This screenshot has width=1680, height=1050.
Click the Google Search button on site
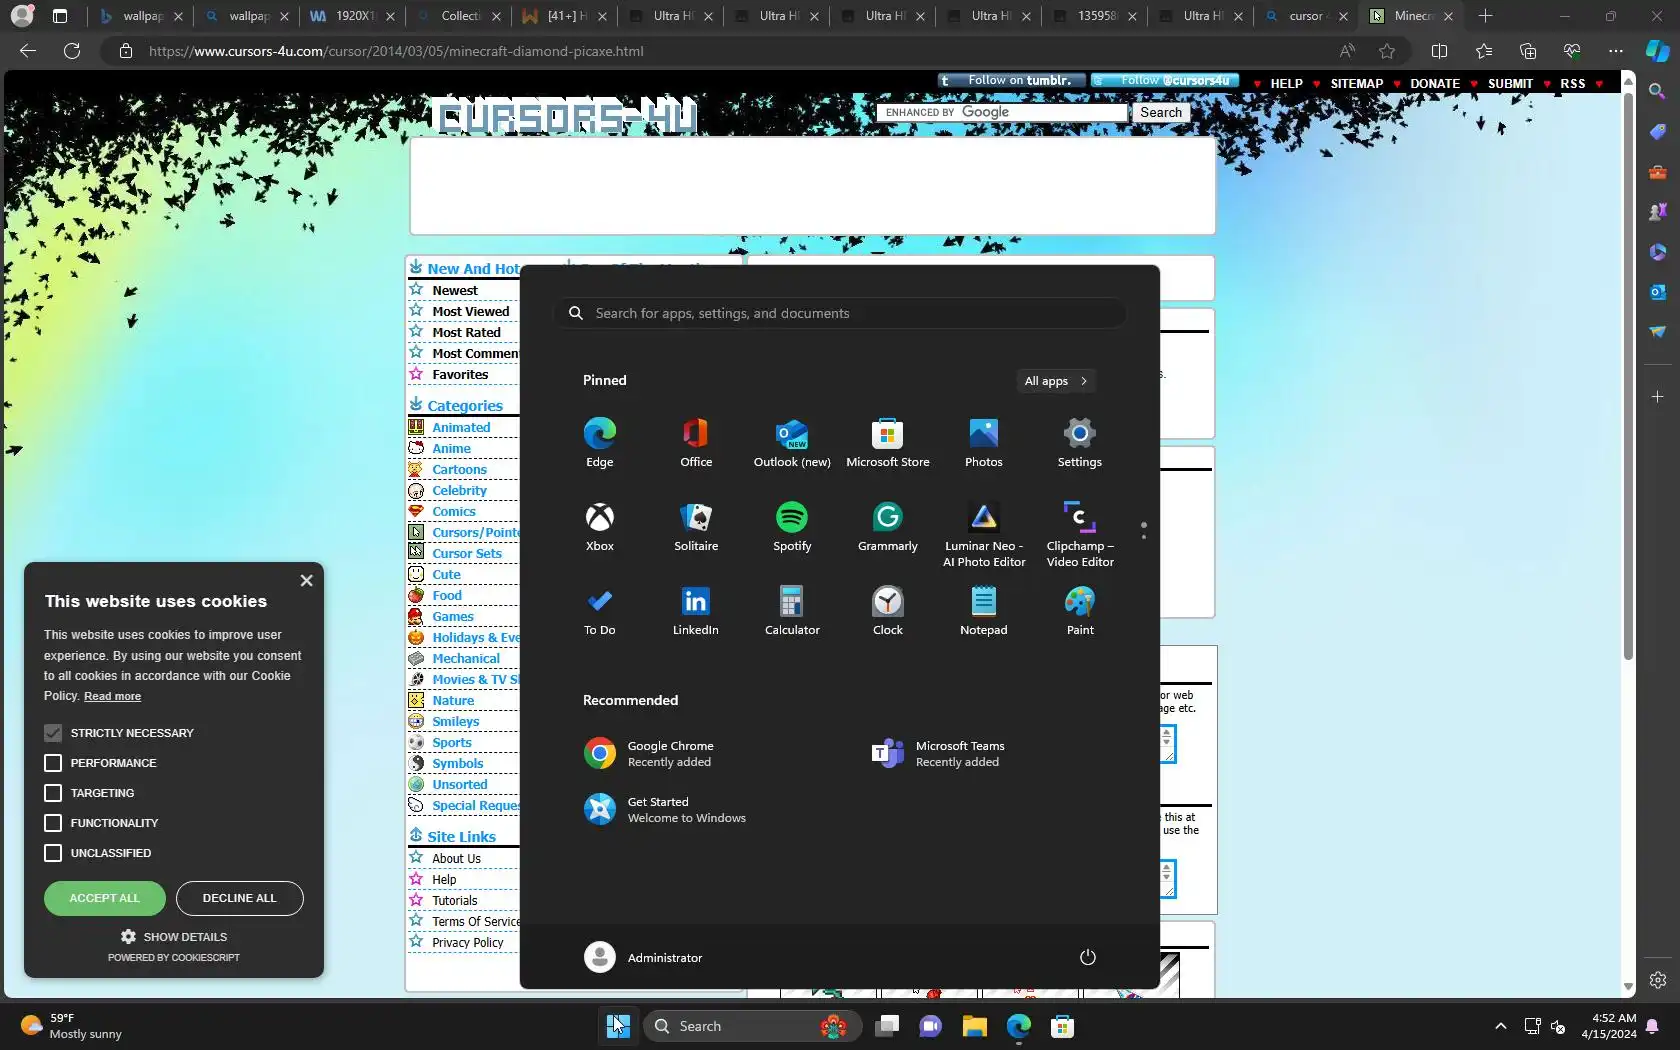click(1161, 112)
